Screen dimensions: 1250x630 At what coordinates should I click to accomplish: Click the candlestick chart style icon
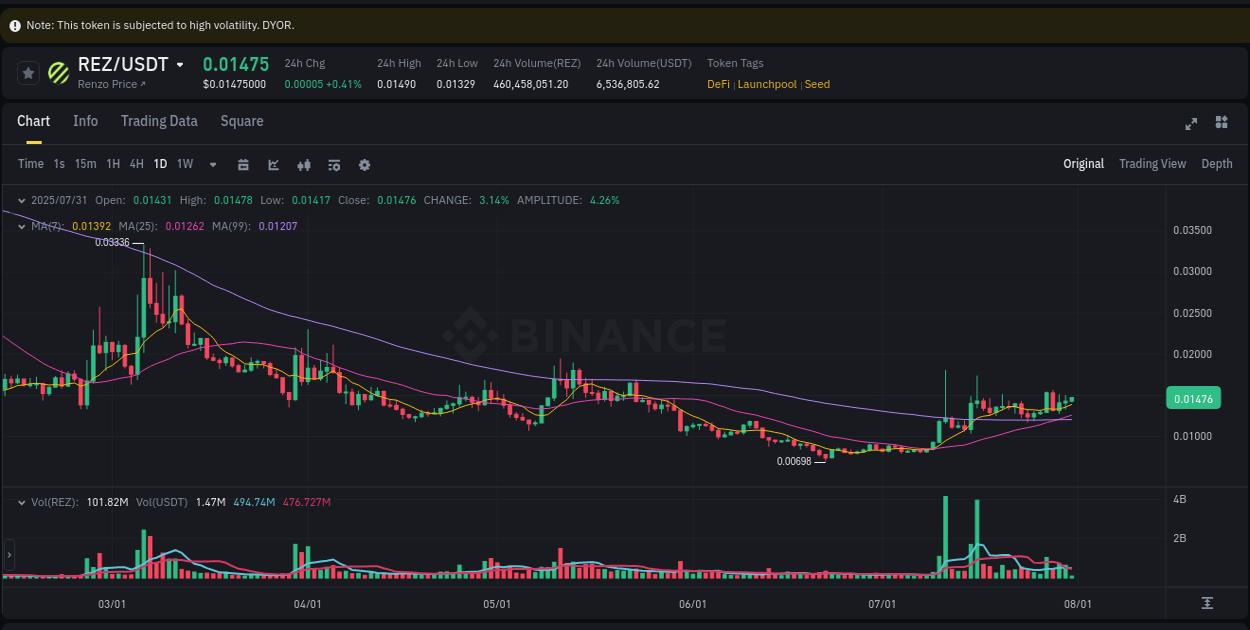click(x=303, y=164)
